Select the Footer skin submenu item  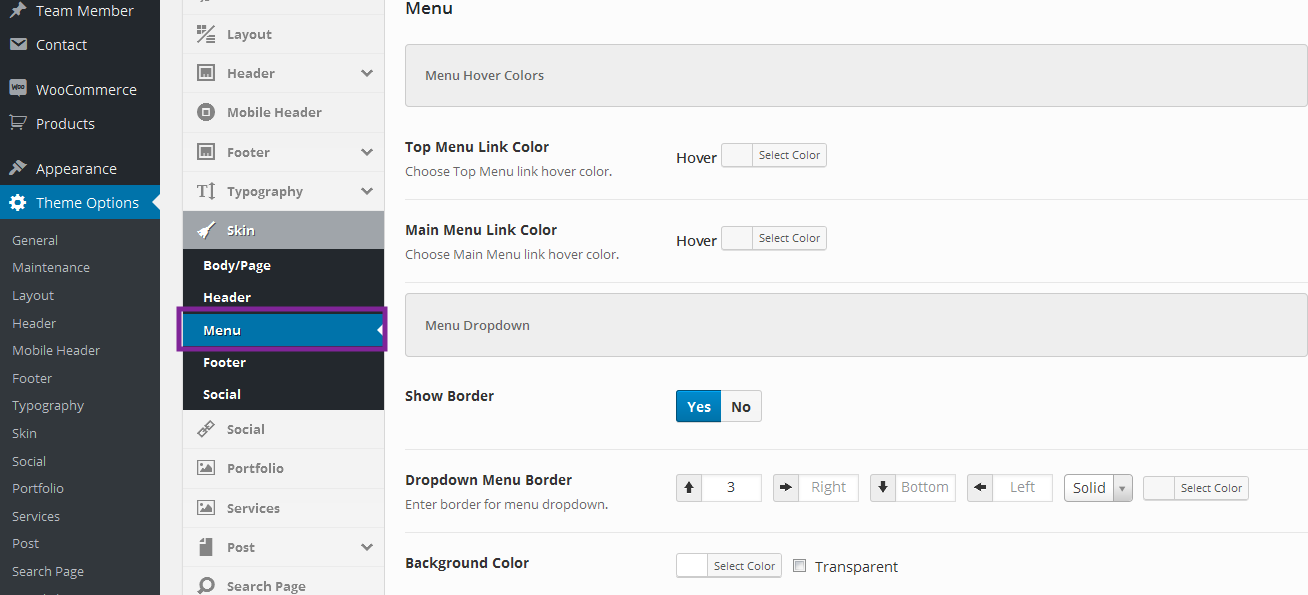[x=224, y=363]
